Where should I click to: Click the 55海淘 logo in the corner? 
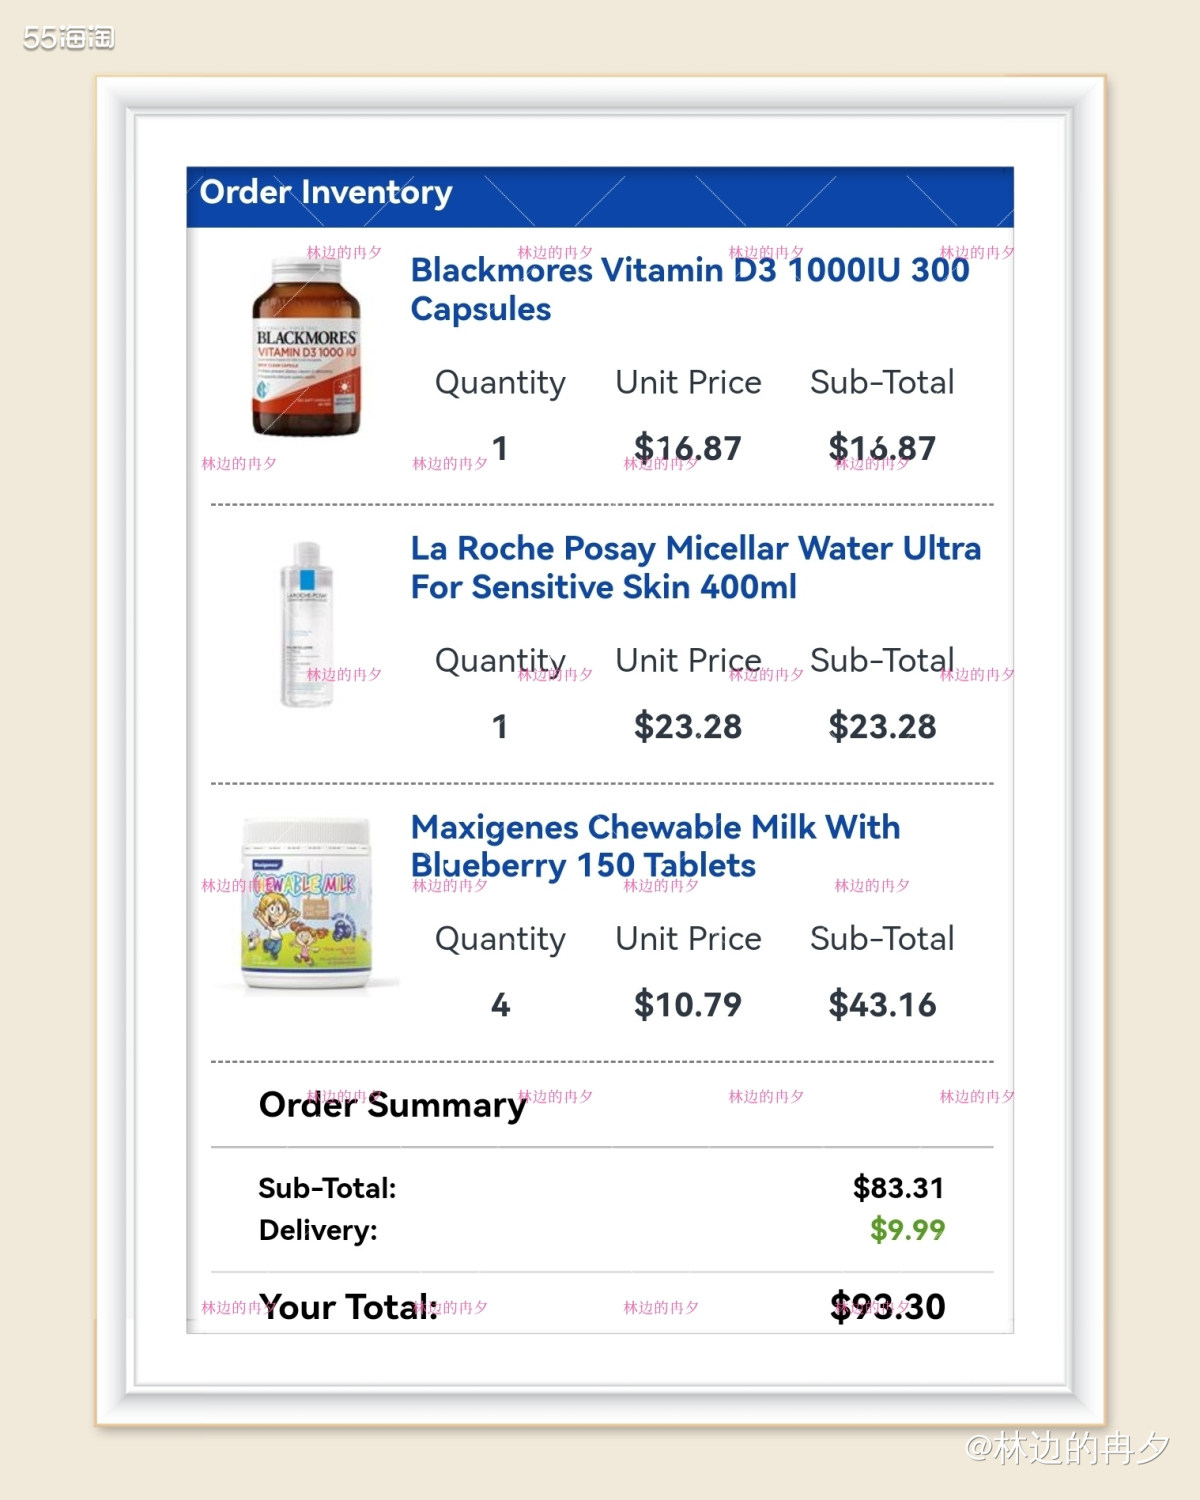pos(68,38)
